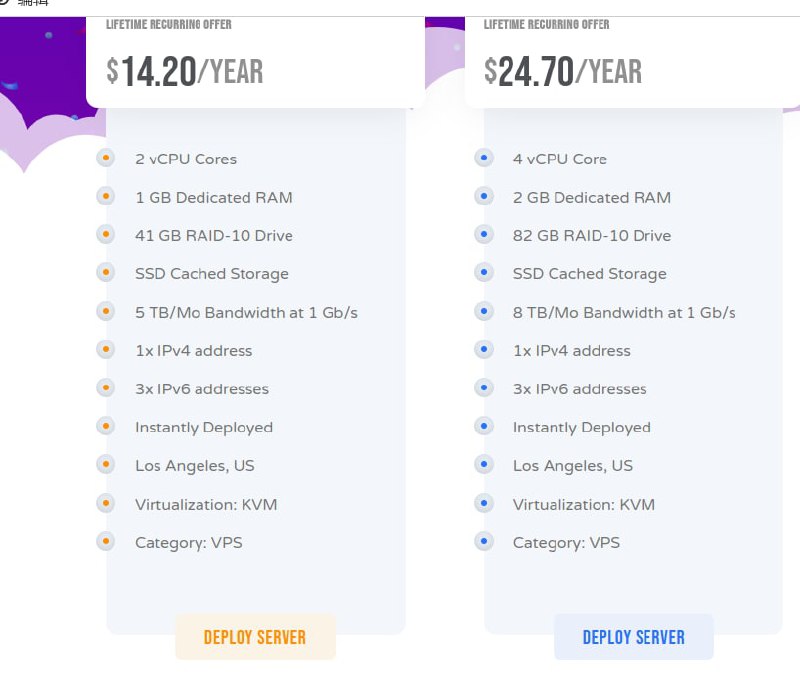
Task: Click orange bullet beside 41 GB RAID-10 Drive
Action: click(x=106, y=234)
